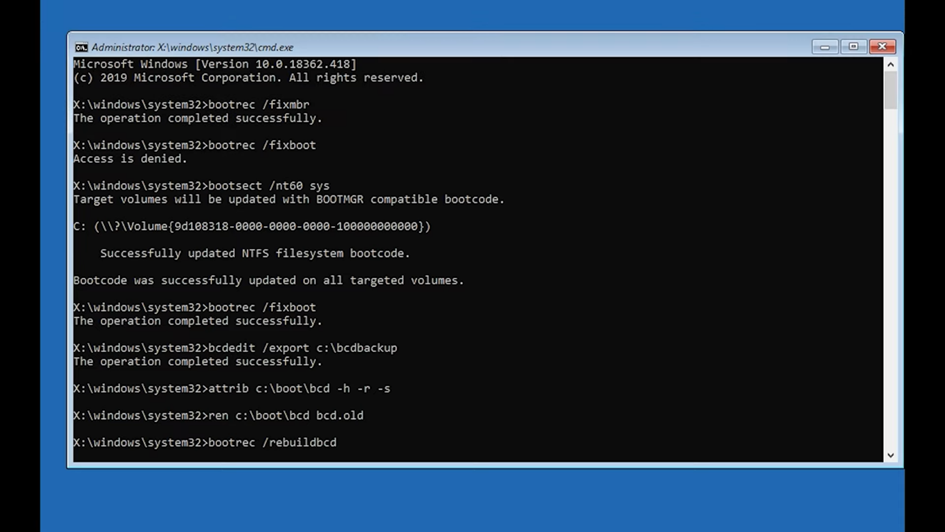
Task: Click the 'attrib c:\boot\bcd -h -r -s' line
Action: click(x=232, y=389)
